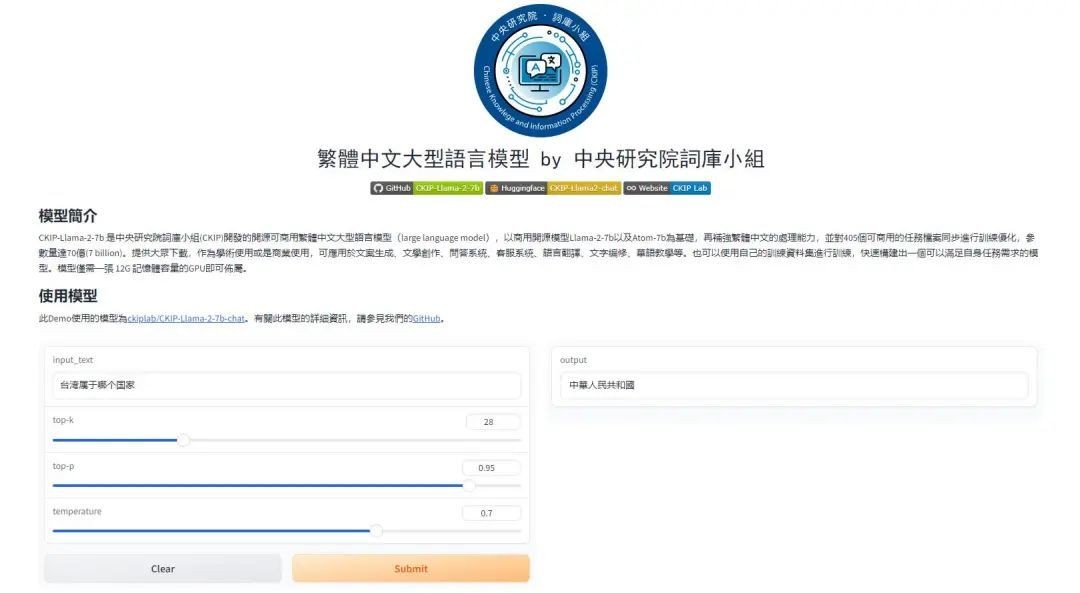This screenshot has height=593, width=1080.
Task: Follow the GitHub link in 使用模型 paragraph
Action: pos(426,319)
